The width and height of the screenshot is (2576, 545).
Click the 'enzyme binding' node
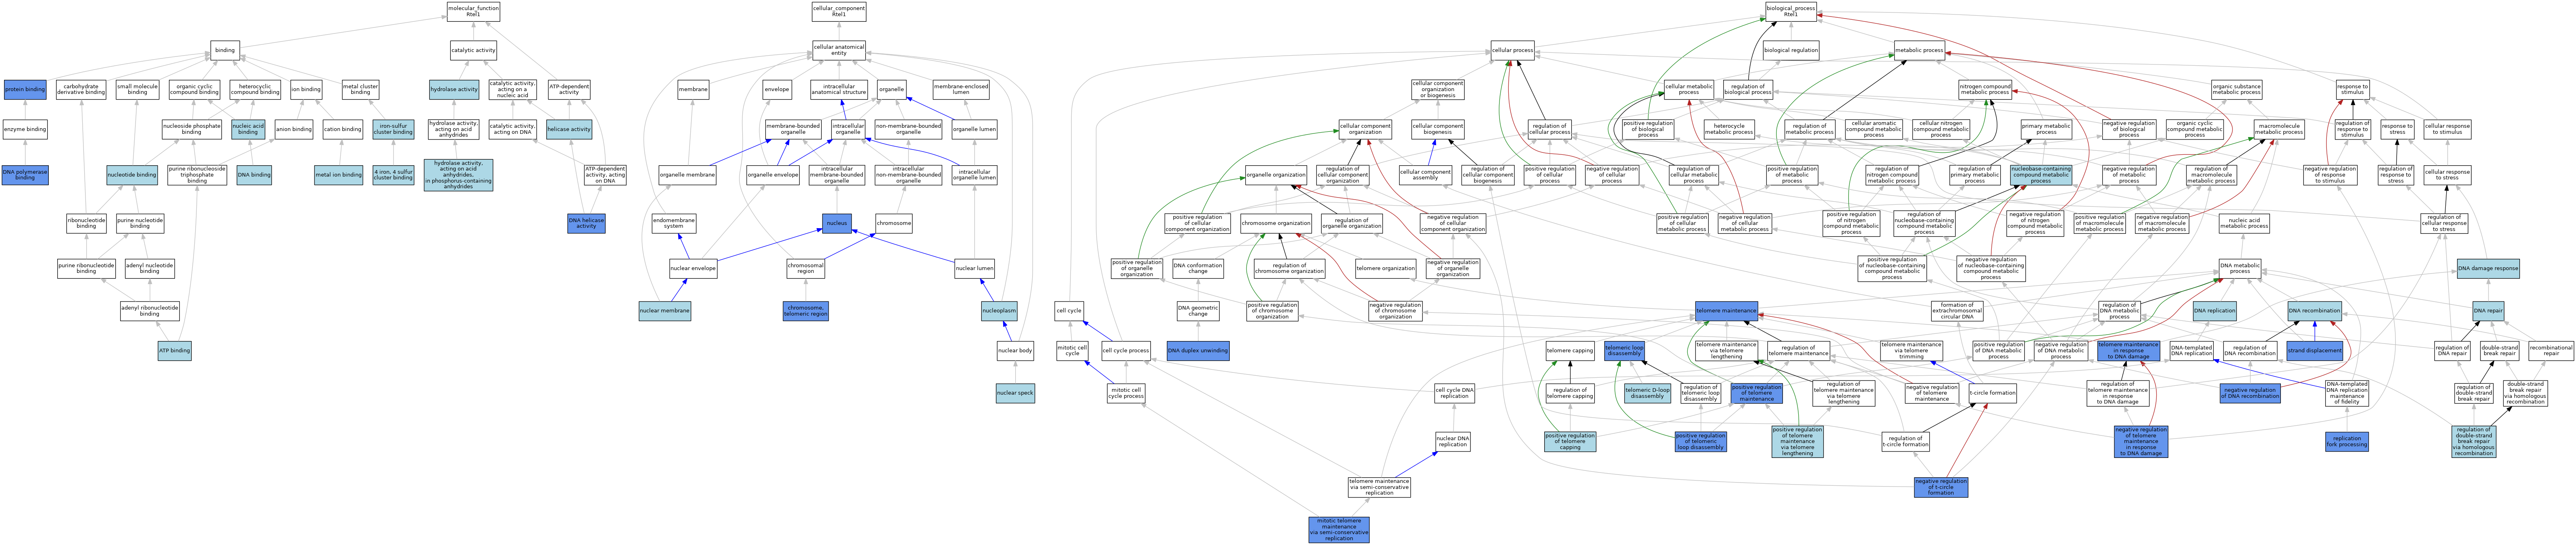tap(25, 129)
